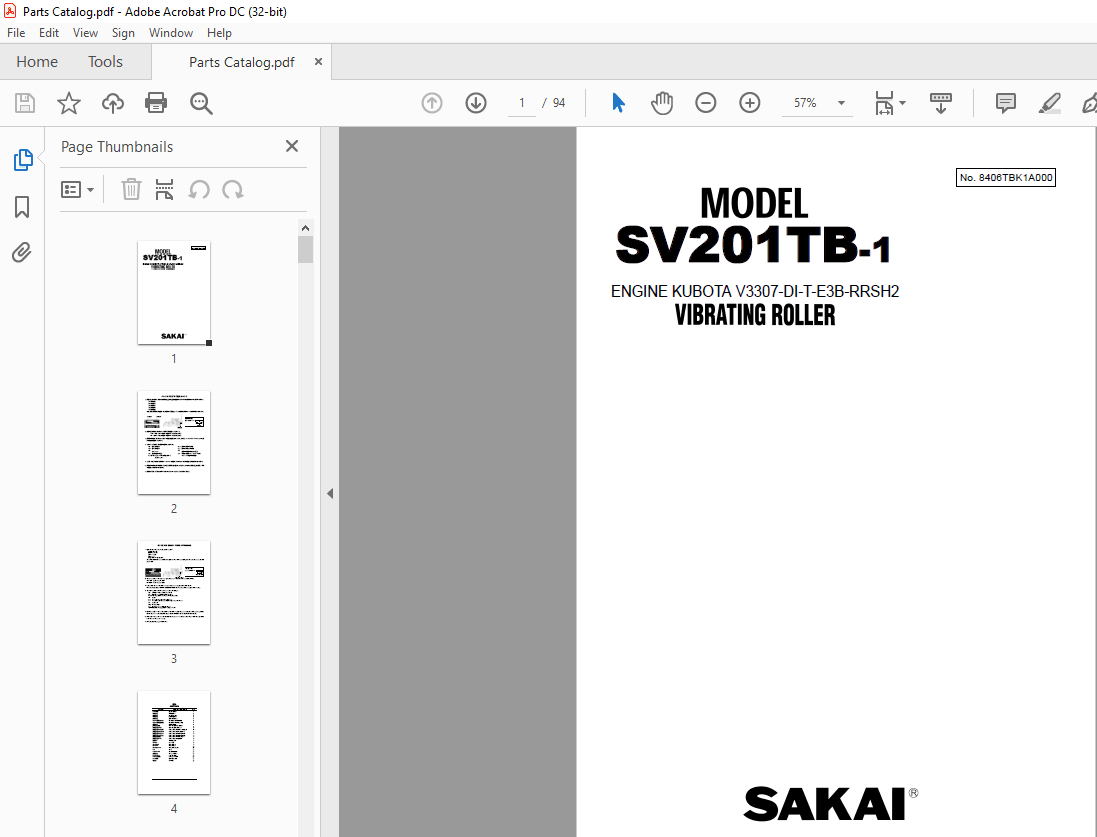Delete pages using the trash icon
The width and height of the screenshot is (1097, 837).
point(131,189)
